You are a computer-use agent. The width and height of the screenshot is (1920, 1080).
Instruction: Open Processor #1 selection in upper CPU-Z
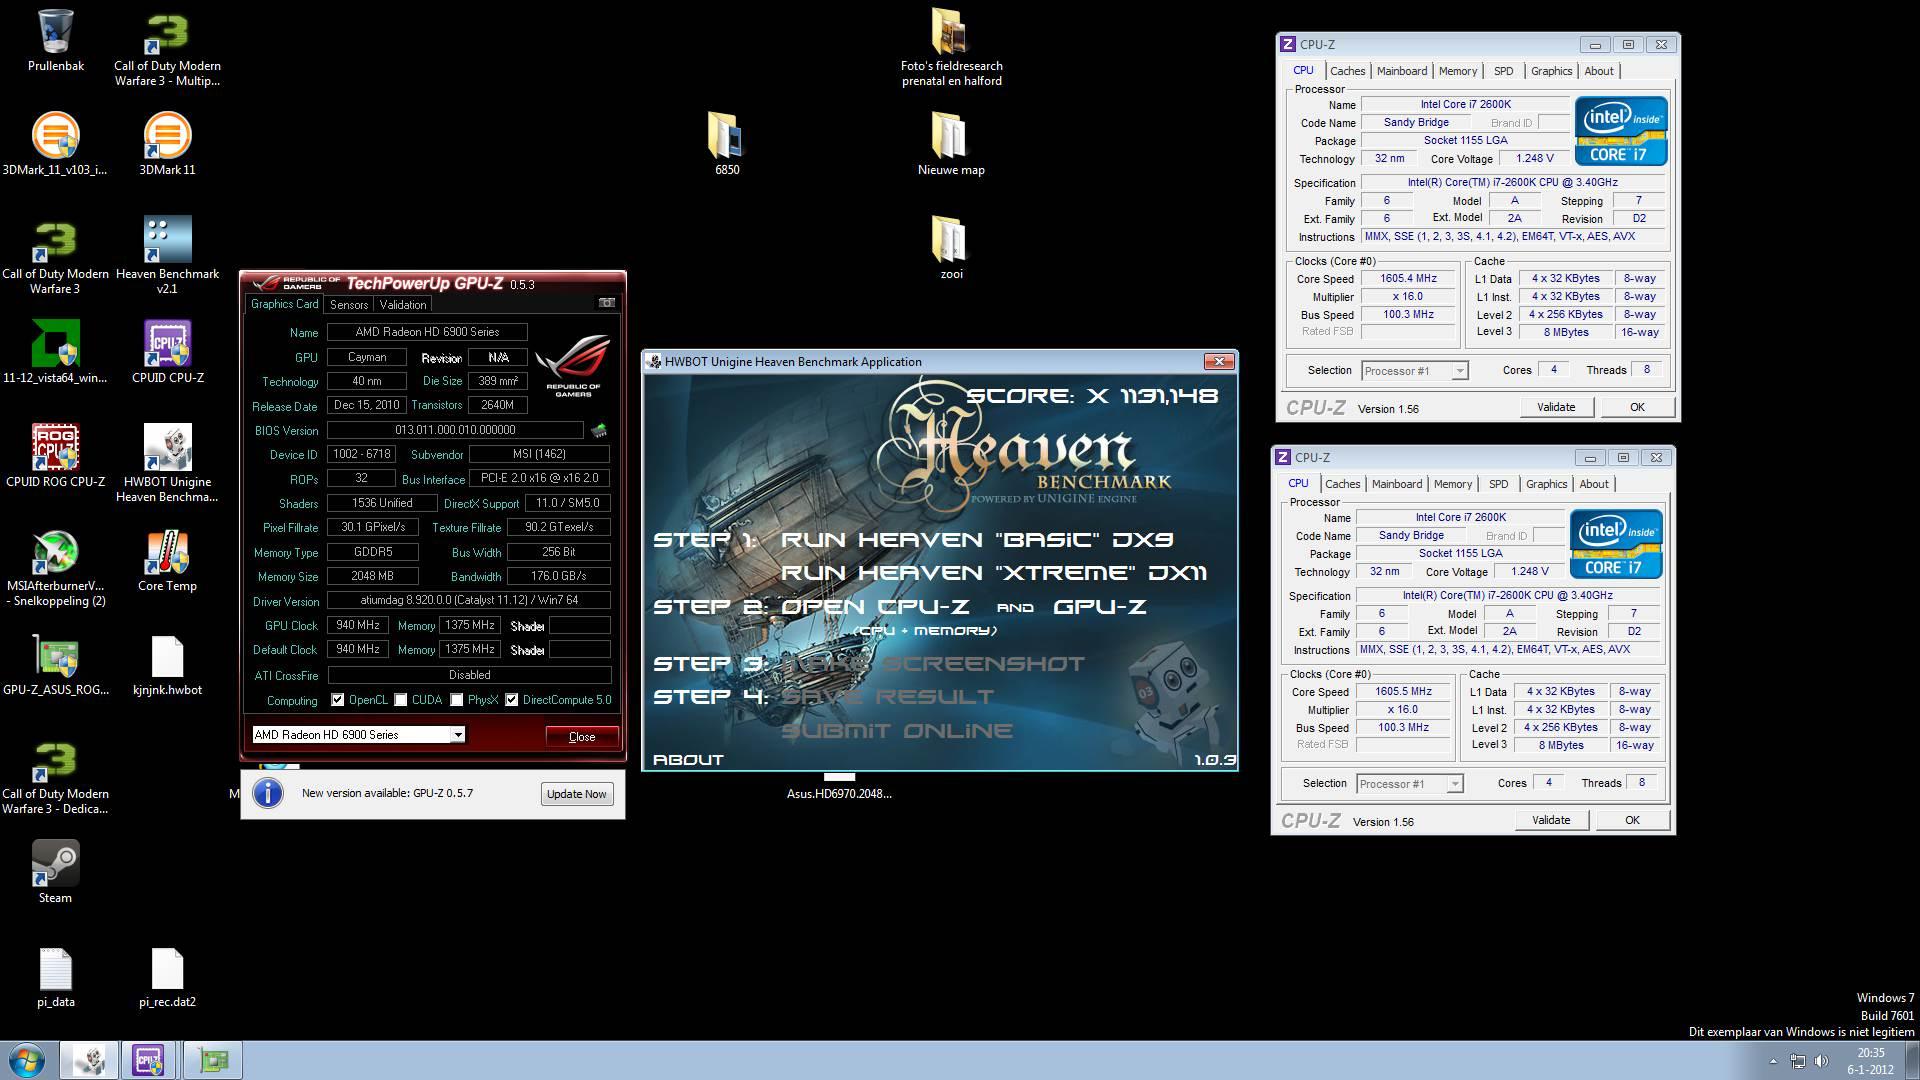click(1415, 371)
